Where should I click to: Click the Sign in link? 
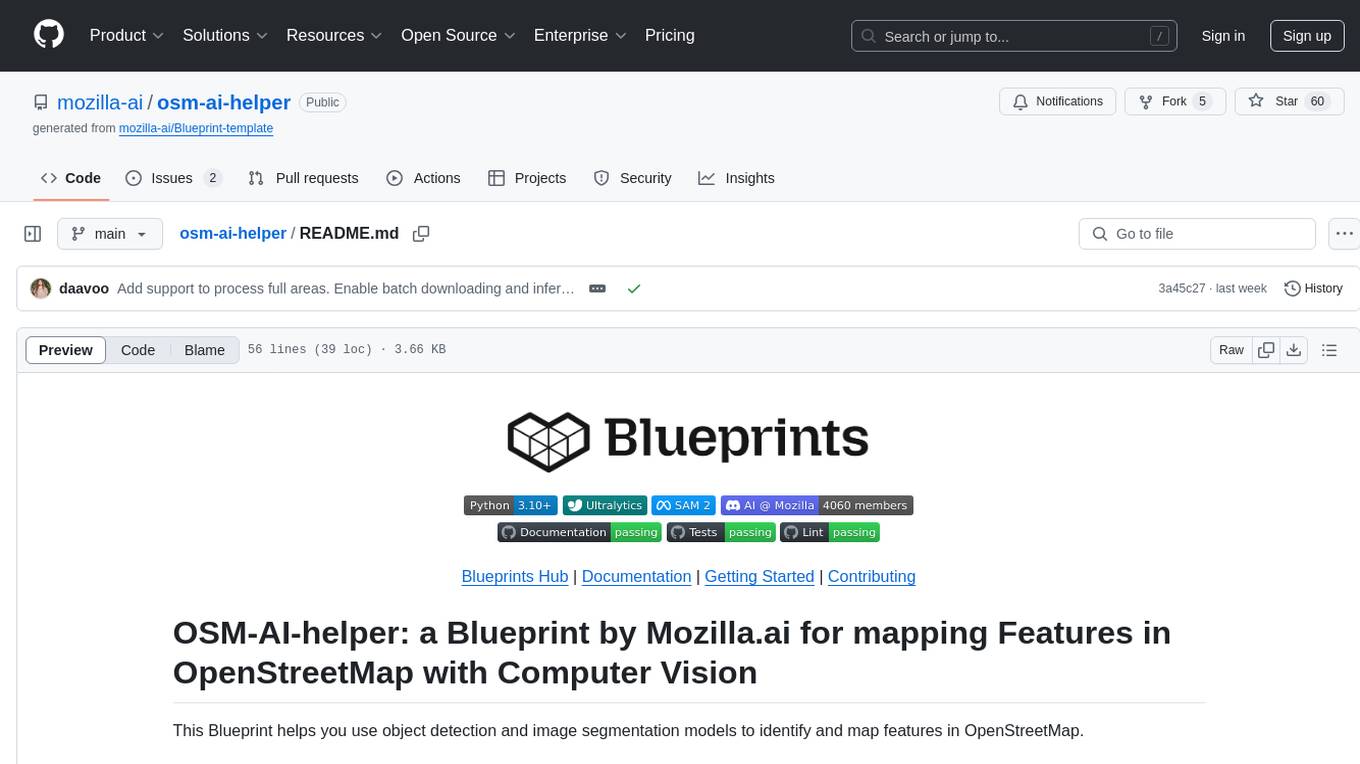coord(1223,36)
